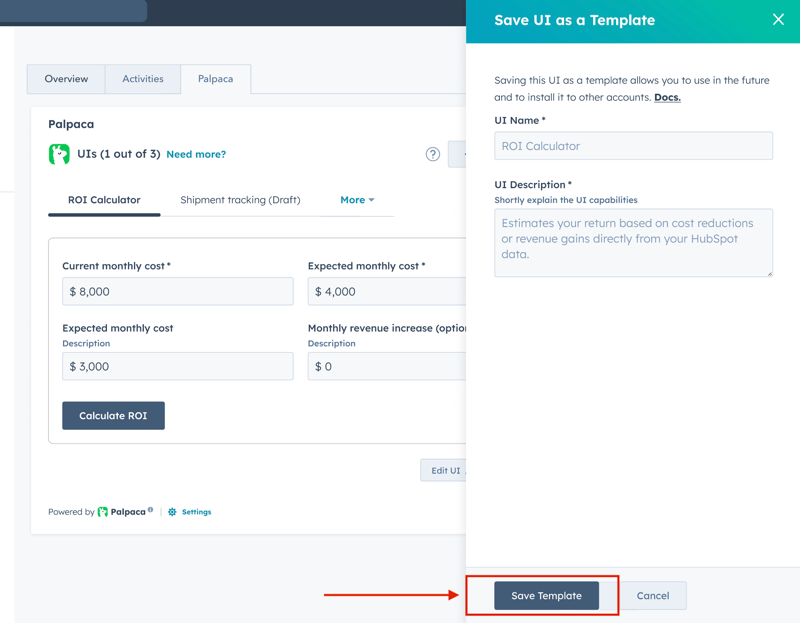Open the Docs link
Viewport: 800px width, 623px height.
point(667,97)
